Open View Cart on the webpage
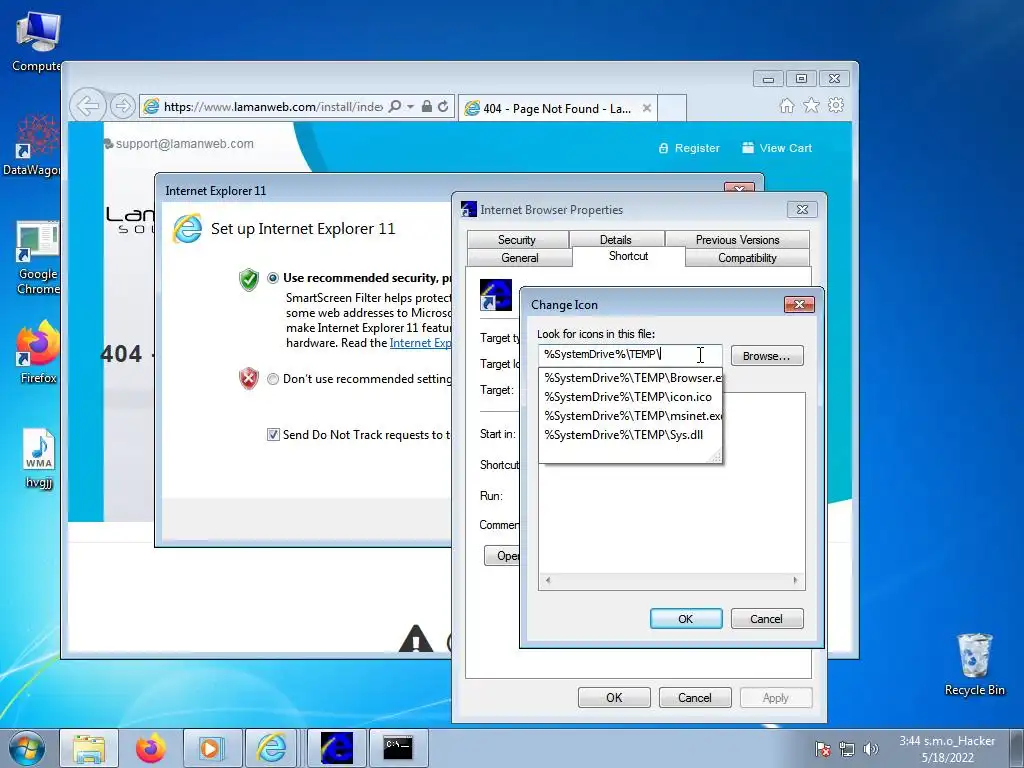Screen dimensions: 1024x768 coord(777,148)
